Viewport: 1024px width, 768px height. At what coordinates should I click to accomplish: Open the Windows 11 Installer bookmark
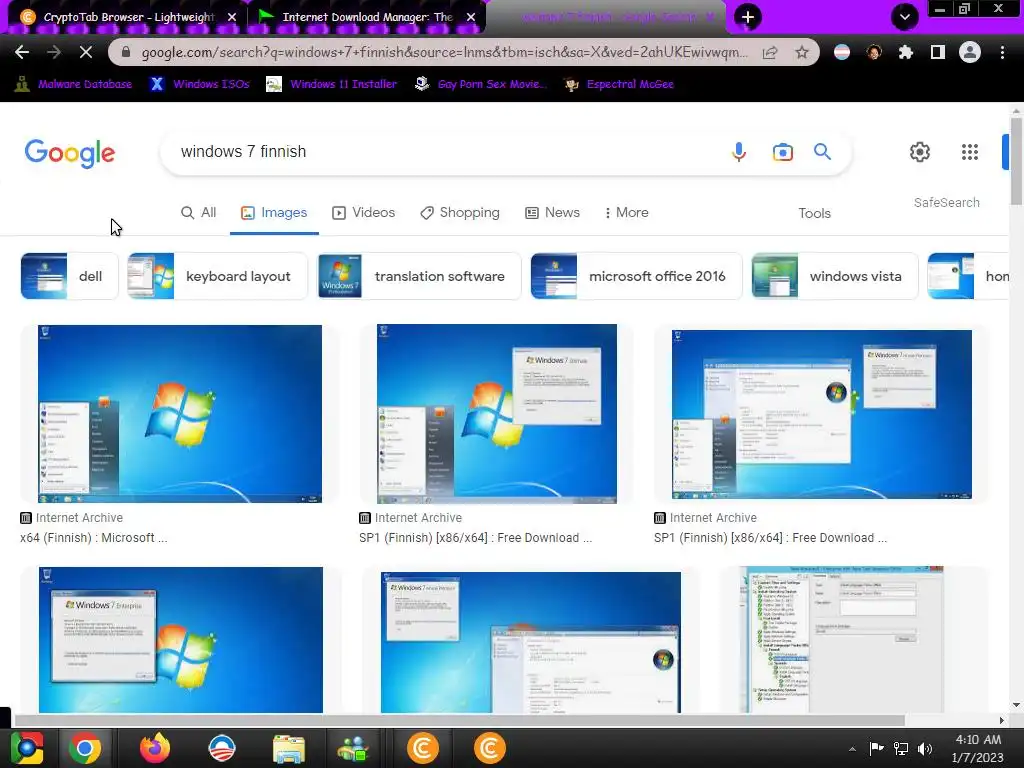click(x=332, y=84)
